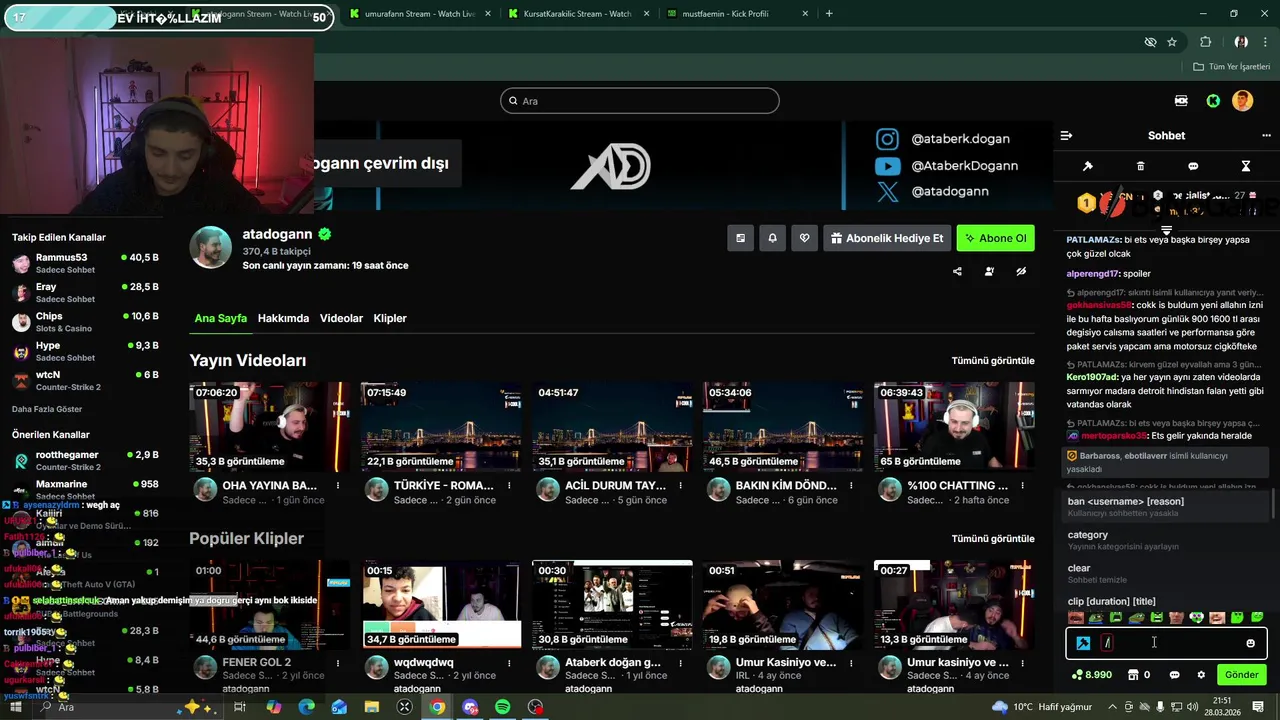Open the 00:15 wqdwqdwq clip thumbnail
This screenshot has height=720, width=1280.
441,604
